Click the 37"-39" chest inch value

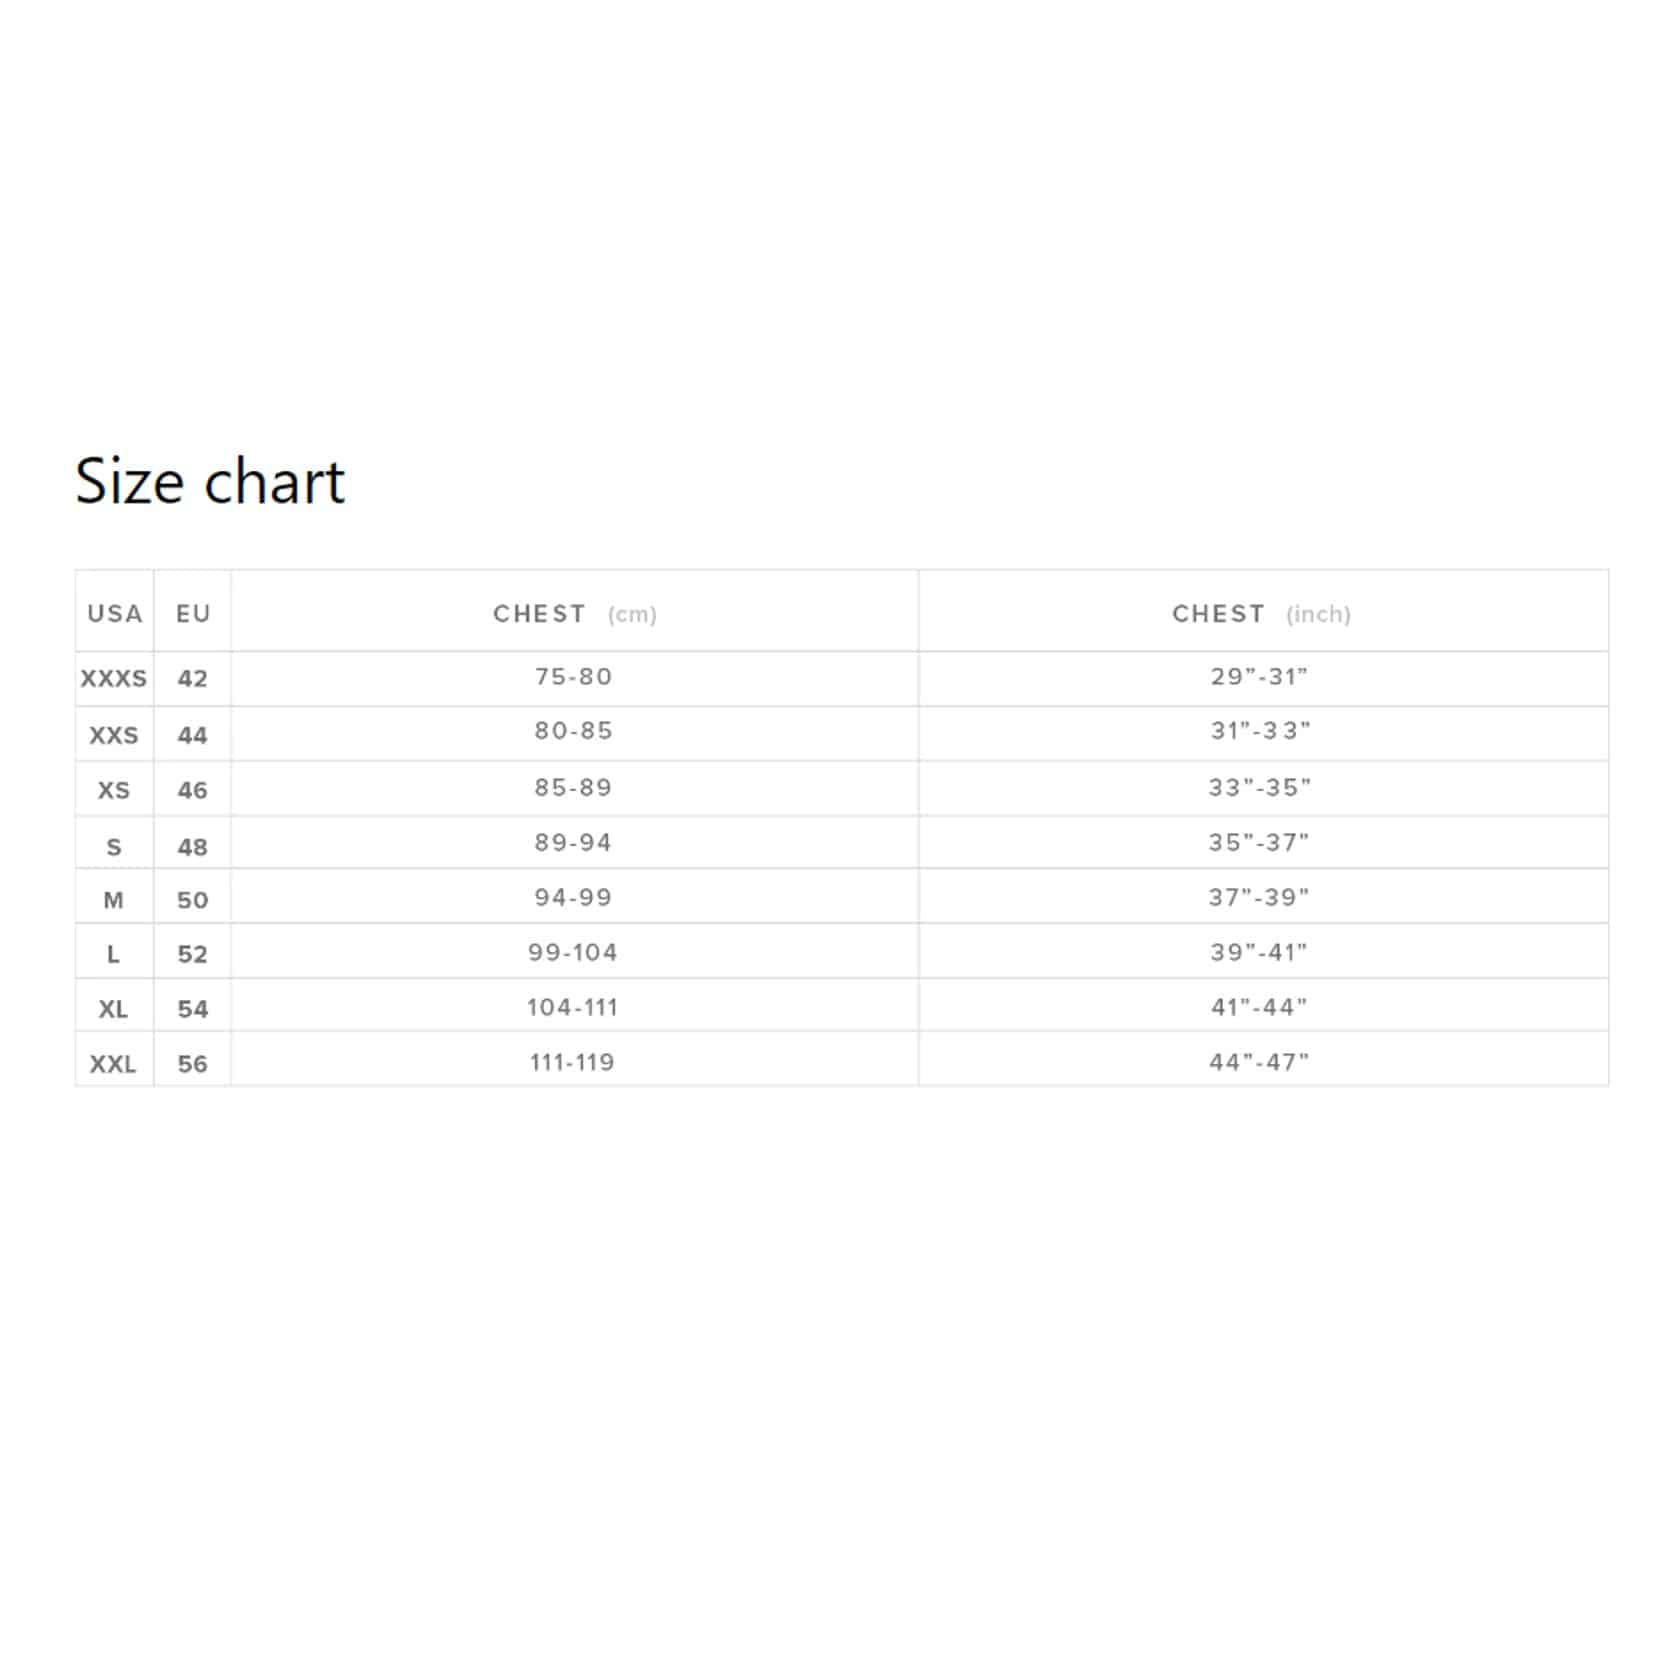pos(1259,897)
